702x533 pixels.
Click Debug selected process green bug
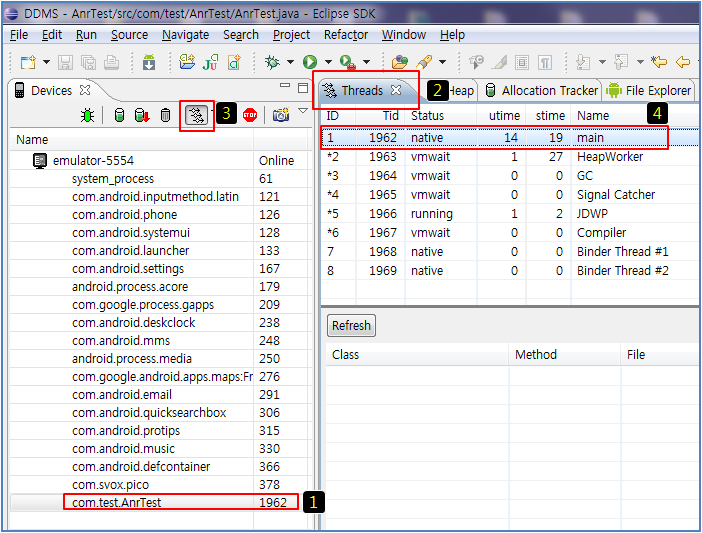(87, 115)
